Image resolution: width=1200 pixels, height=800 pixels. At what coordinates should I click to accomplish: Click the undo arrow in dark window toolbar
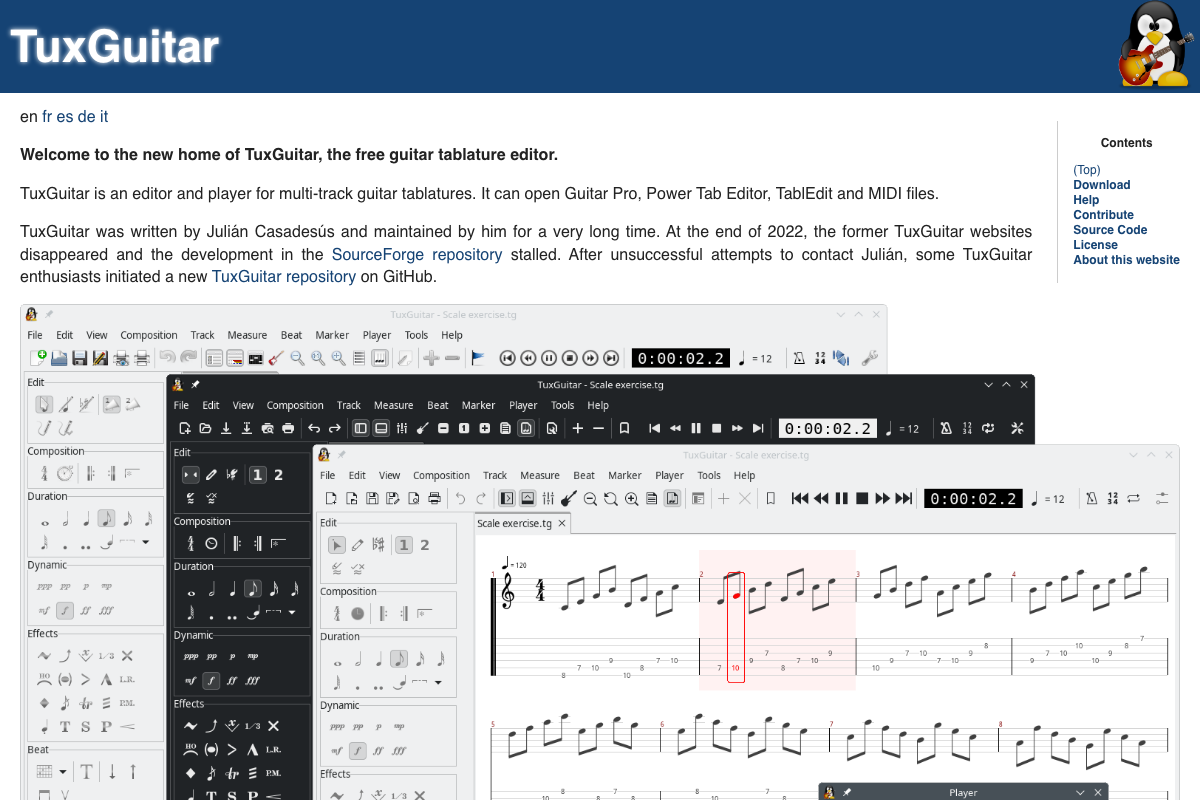(x=314, y=428)
